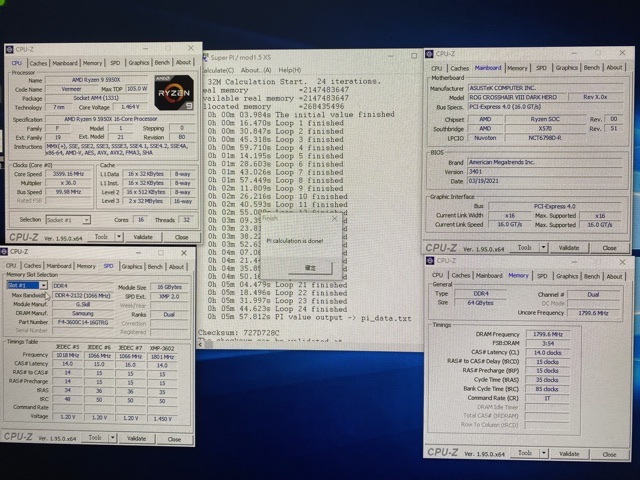Click the Super PI horizontal scrollbar left arrow
The width and height of the screenshot is (640, 480).
(200, 344)
